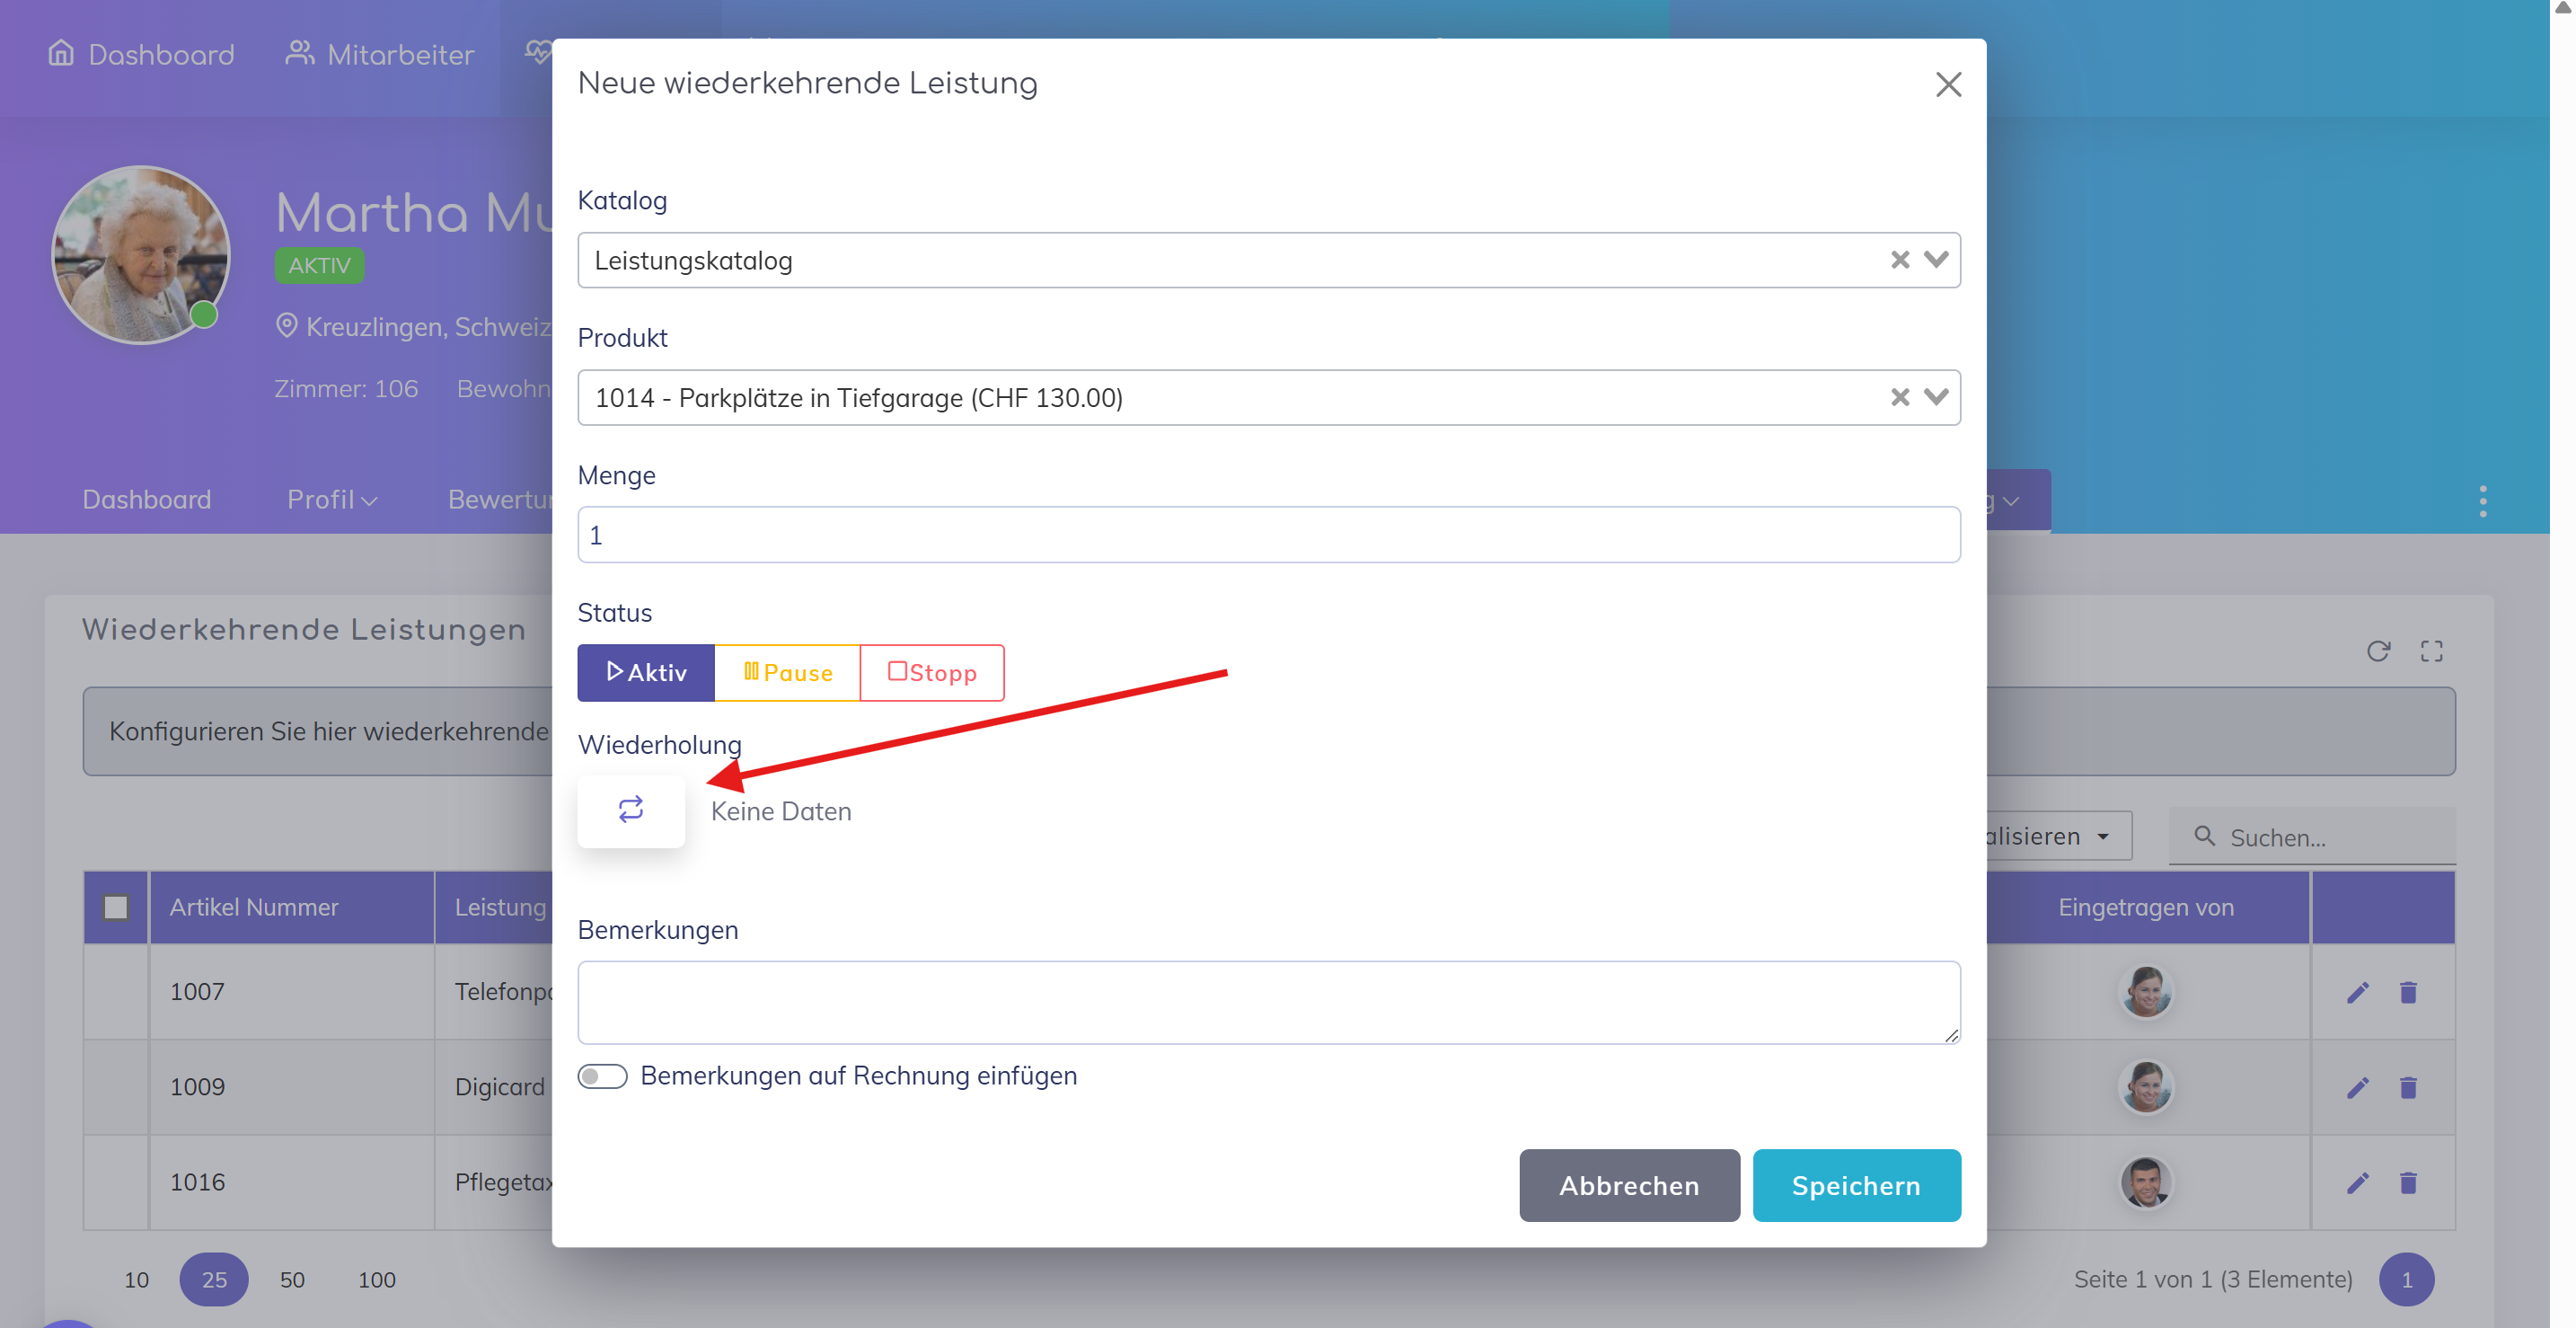Check the select-all checkbox in table header
Viewport: 2576px width, 1328px height.
(116, 907)
